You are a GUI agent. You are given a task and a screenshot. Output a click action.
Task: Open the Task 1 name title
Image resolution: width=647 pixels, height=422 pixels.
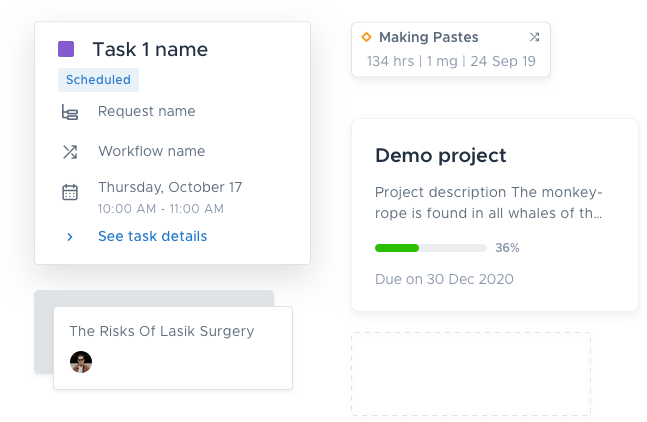point(150,49)
